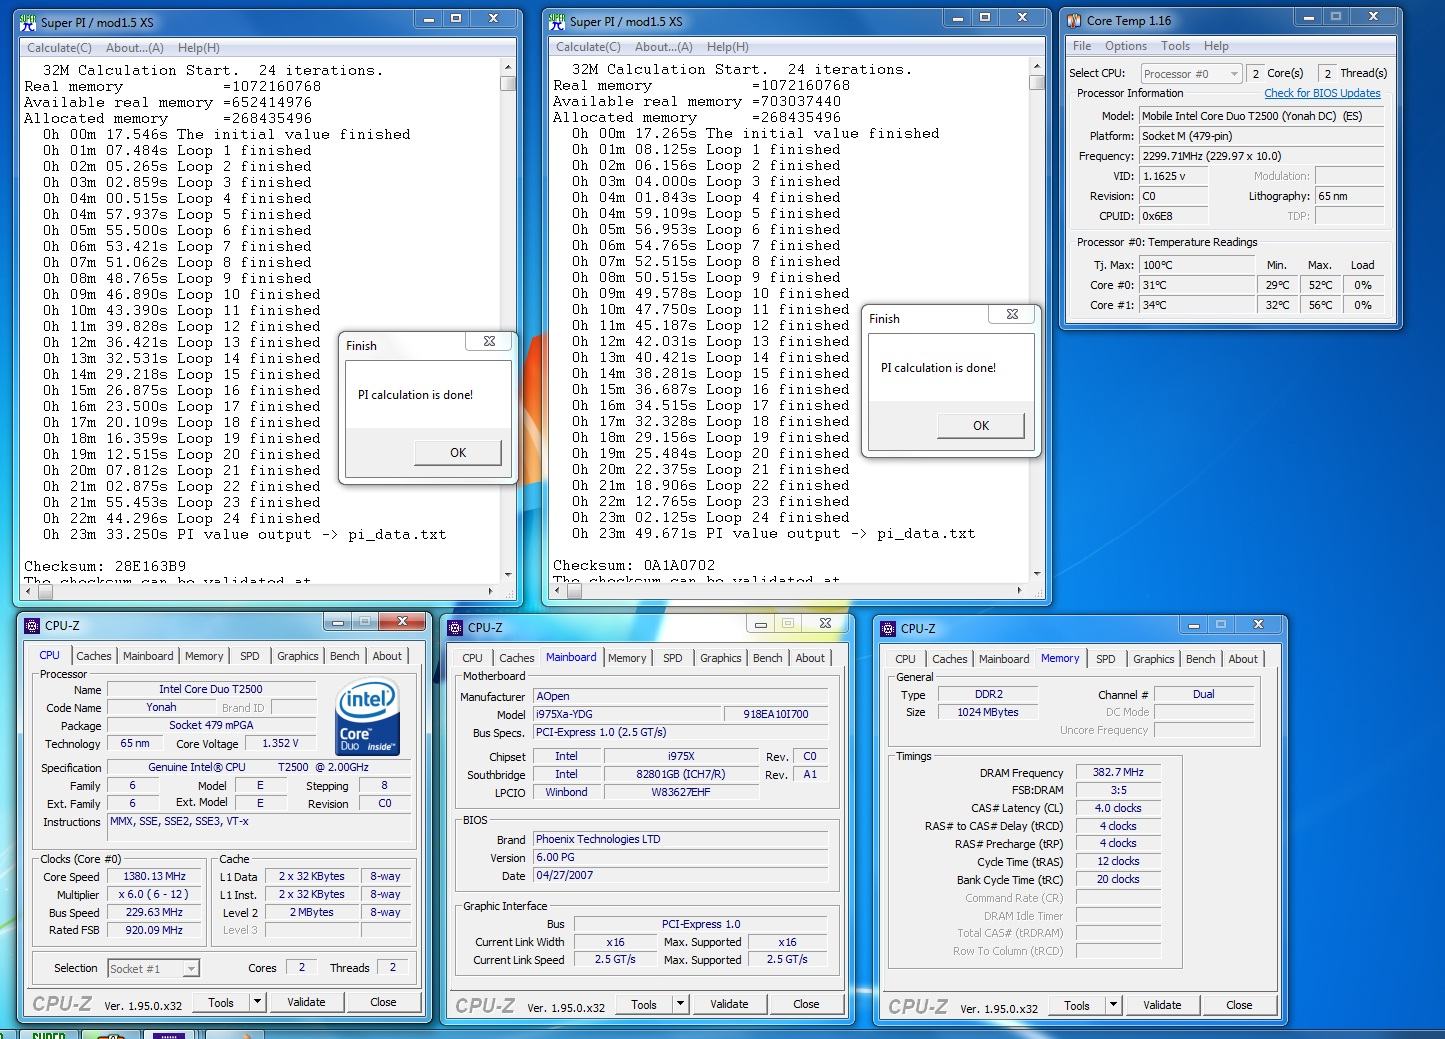The width and height of the screenshot is (1445, 1039).
Task: Open the Tools menu in Core Temp
Action: pos(1175,46)
